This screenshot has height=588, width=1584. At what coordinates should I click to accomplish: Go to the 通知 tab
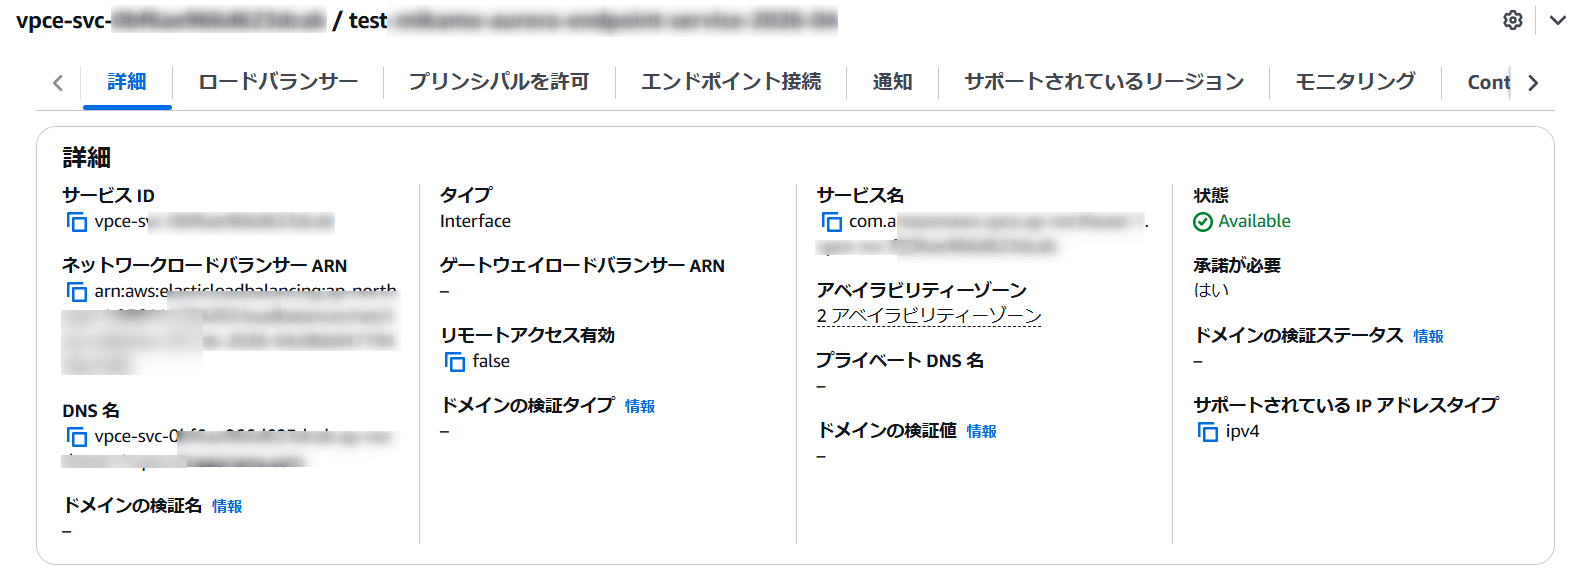click(892, 82)
